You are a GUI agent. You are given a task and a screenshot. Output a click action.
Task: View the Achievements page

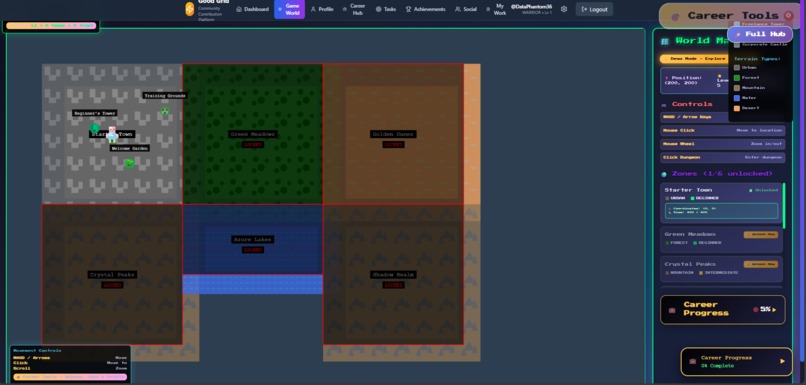click(x=426, y=9)
